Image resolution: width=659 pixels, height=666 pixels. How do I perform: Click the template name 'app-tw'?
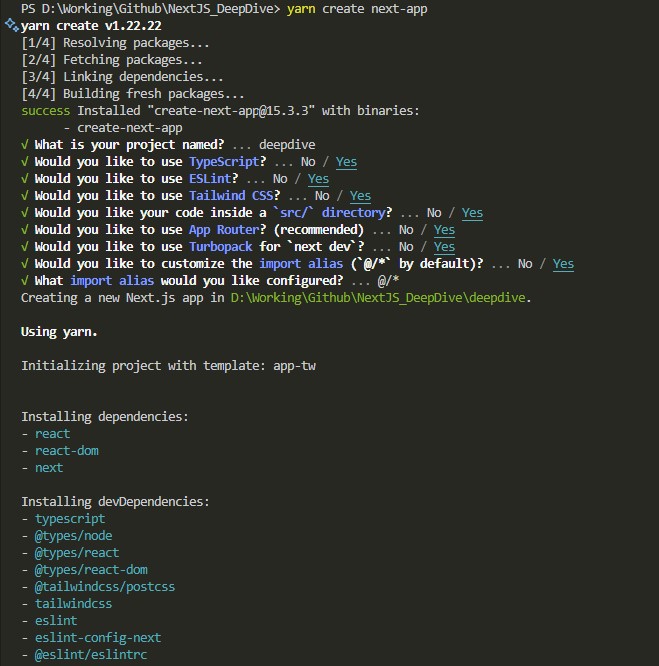(x=294, y=366)
